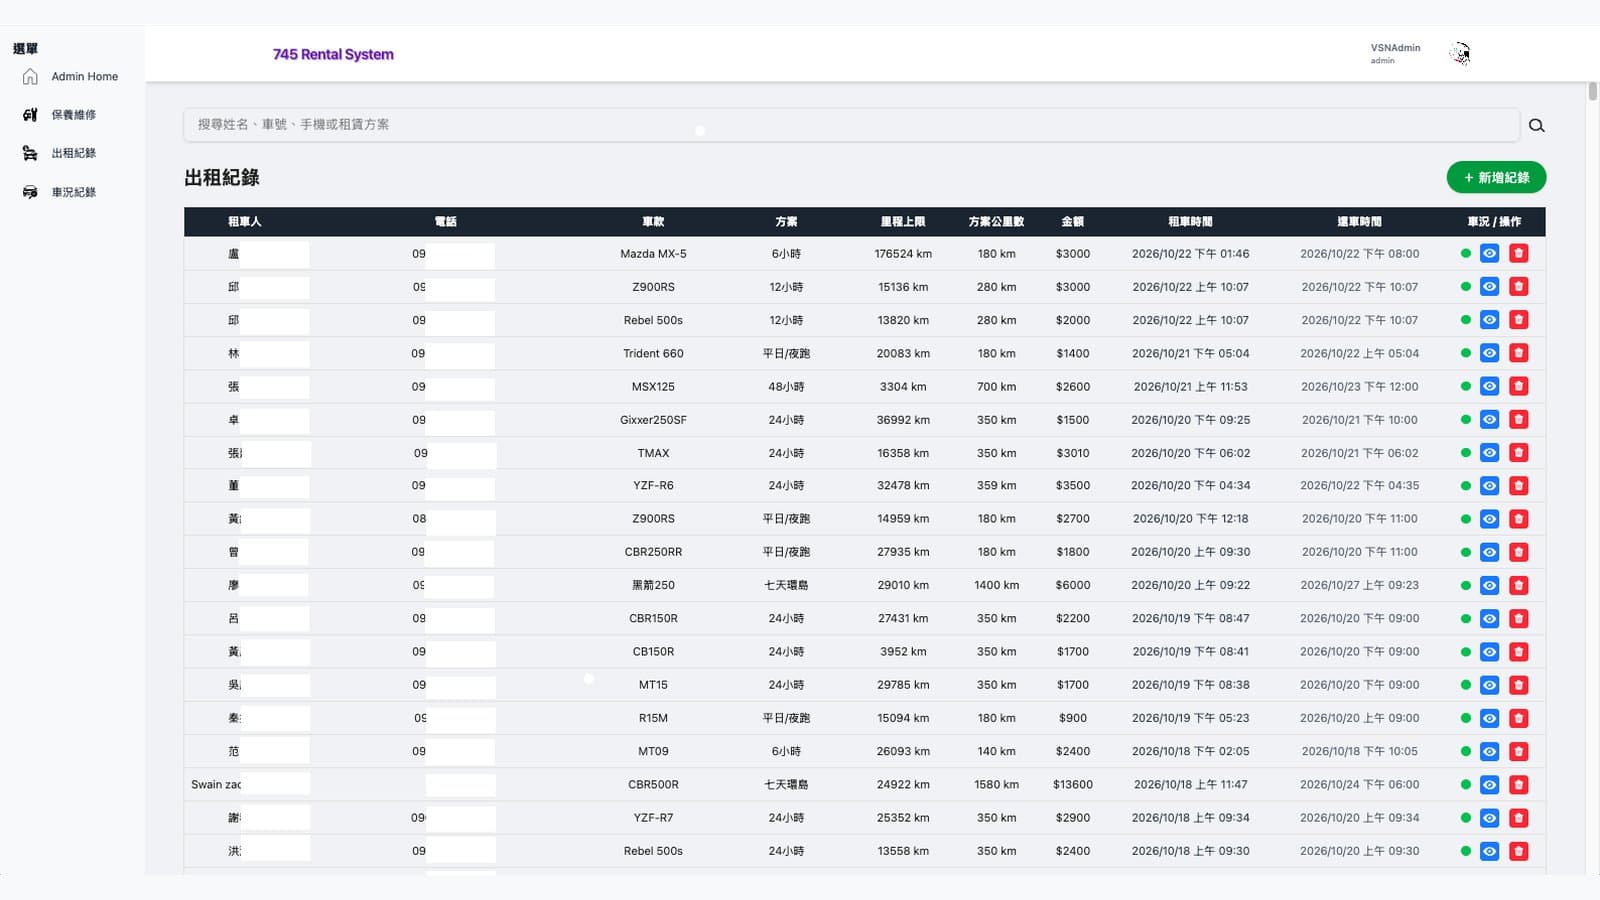This screenshot has height=900, width=1600.
Task: View the MSX125 record with eye icon
Action: 1489,386
